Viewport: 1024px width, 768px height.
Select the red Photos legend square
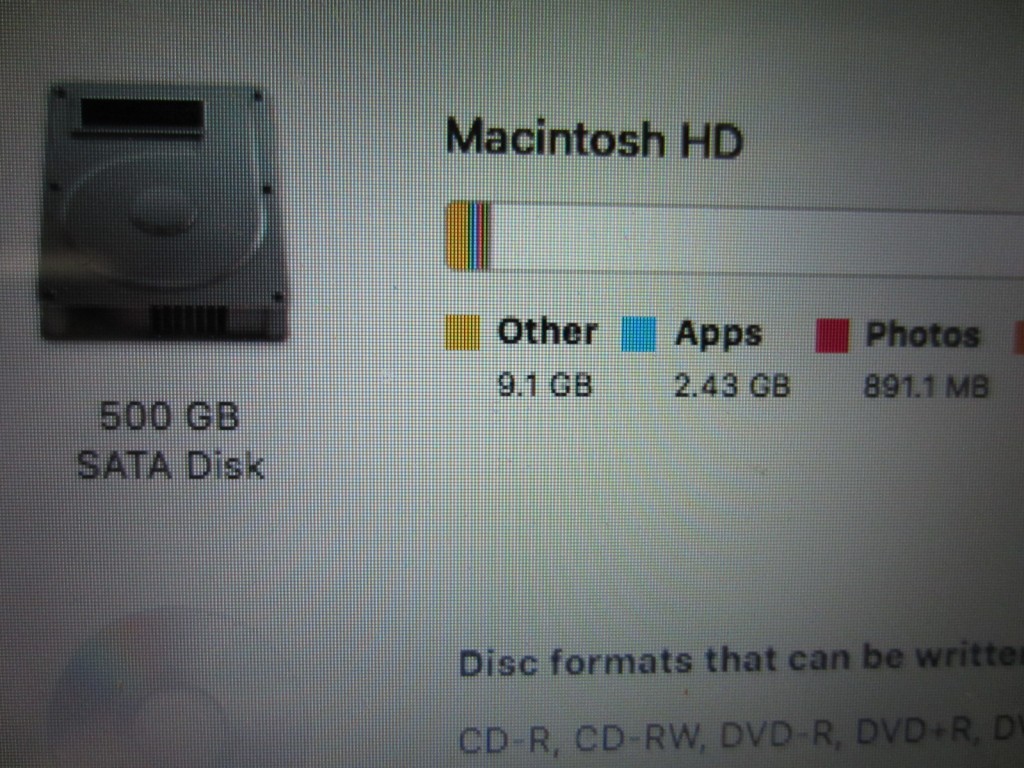coord(833,336)
